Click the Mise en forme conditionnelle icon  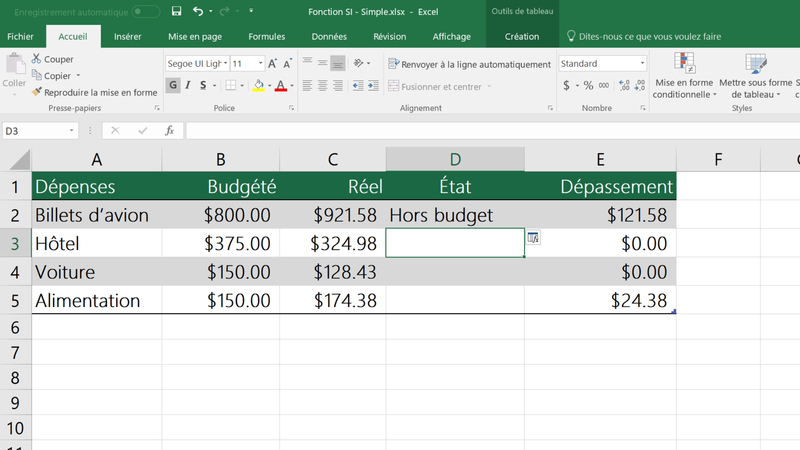click(x=685, y=64)
